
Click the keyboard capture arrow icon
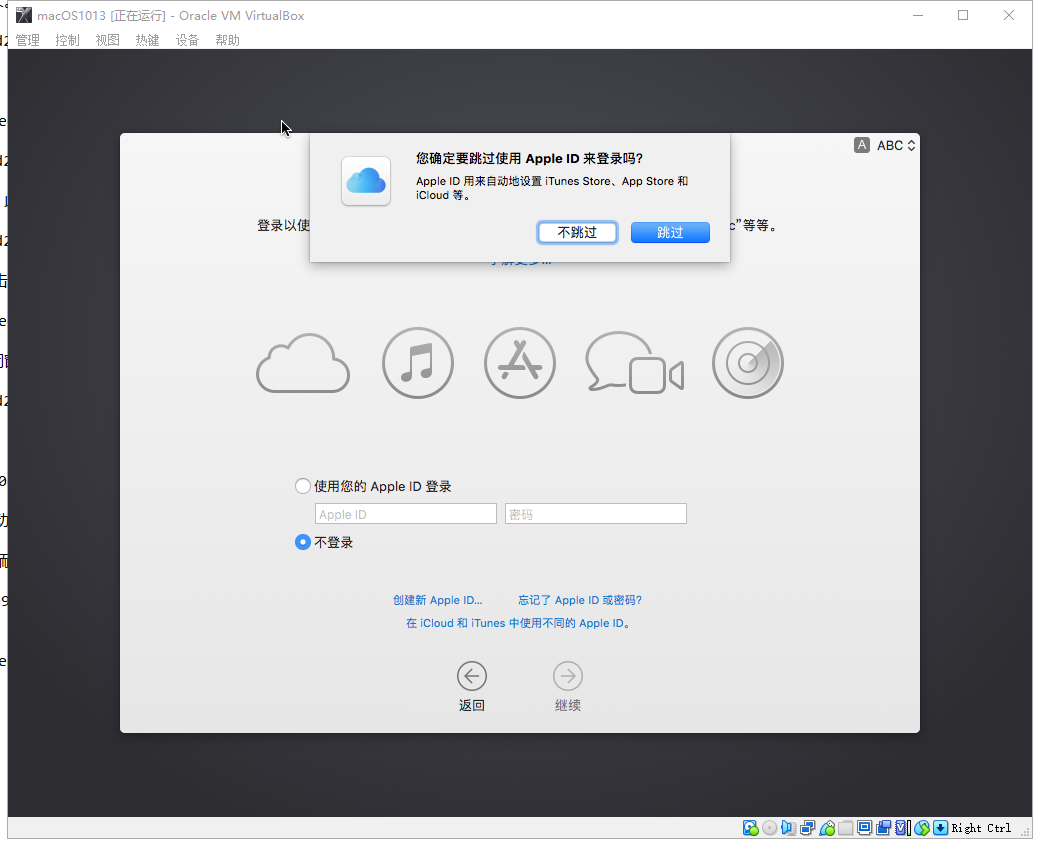click(940, 828)
